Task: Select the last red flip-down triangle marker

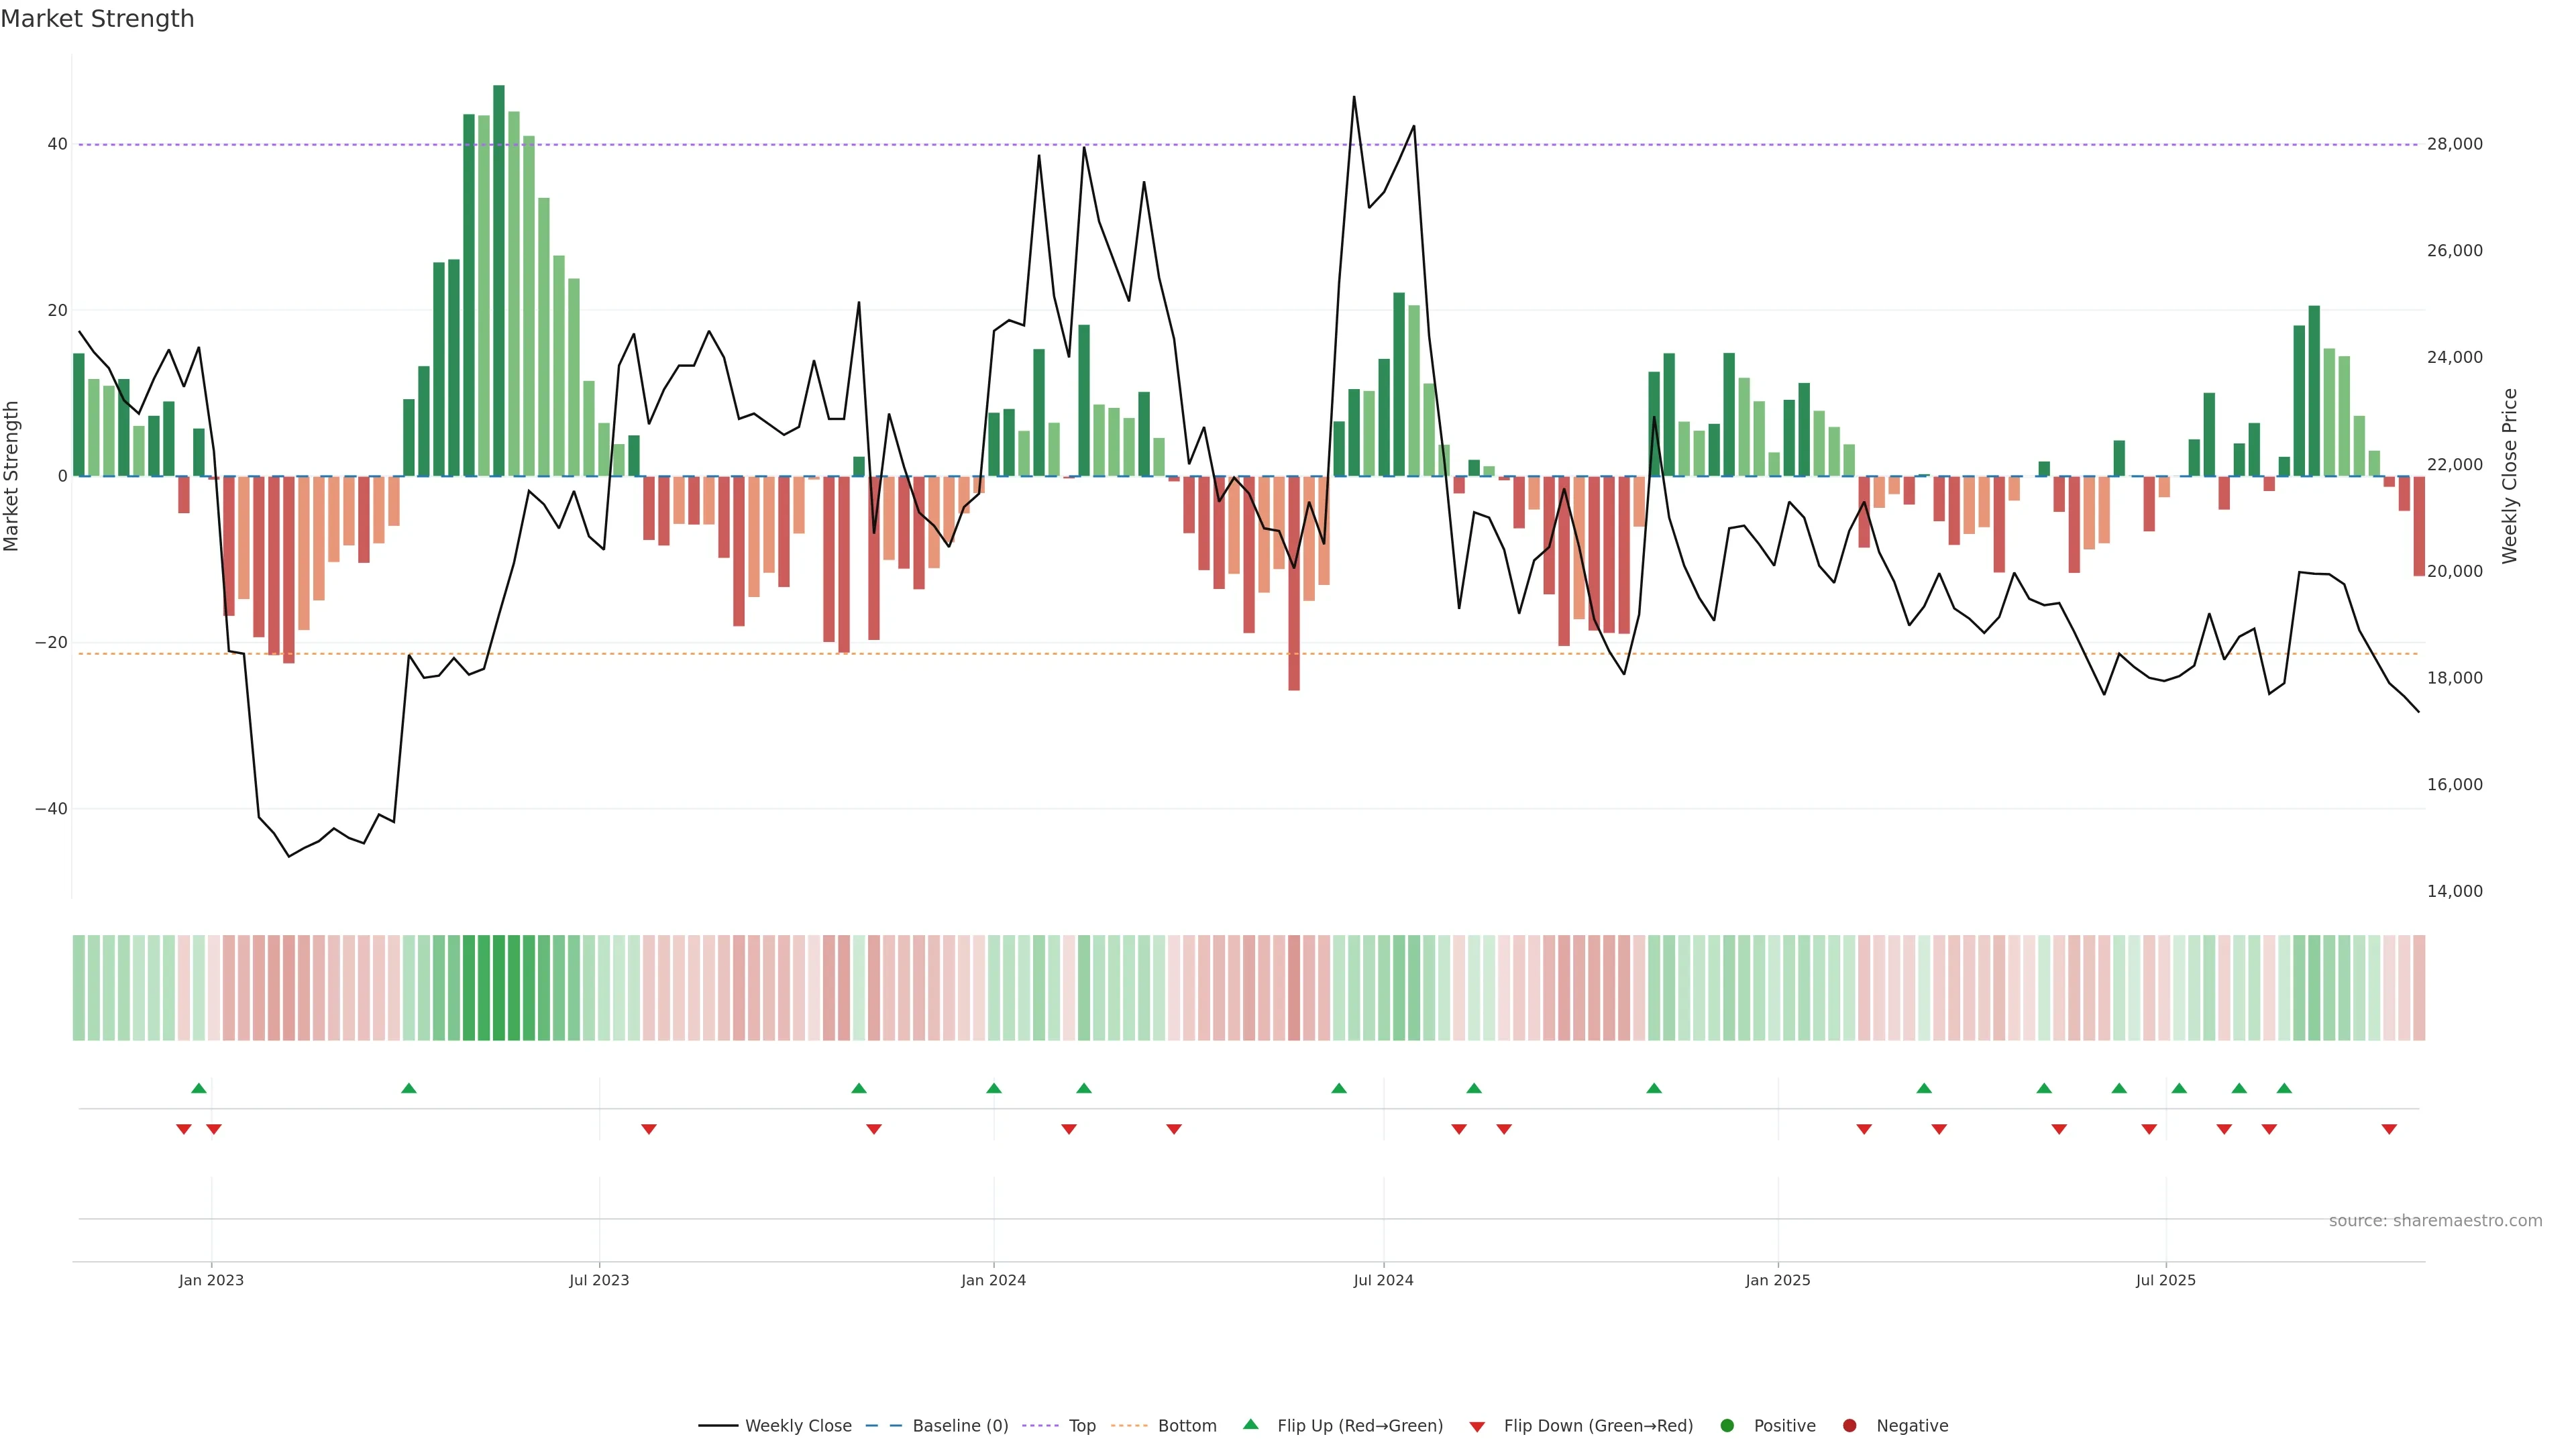Action: pyautogui.click(x=2389, y=1129)
